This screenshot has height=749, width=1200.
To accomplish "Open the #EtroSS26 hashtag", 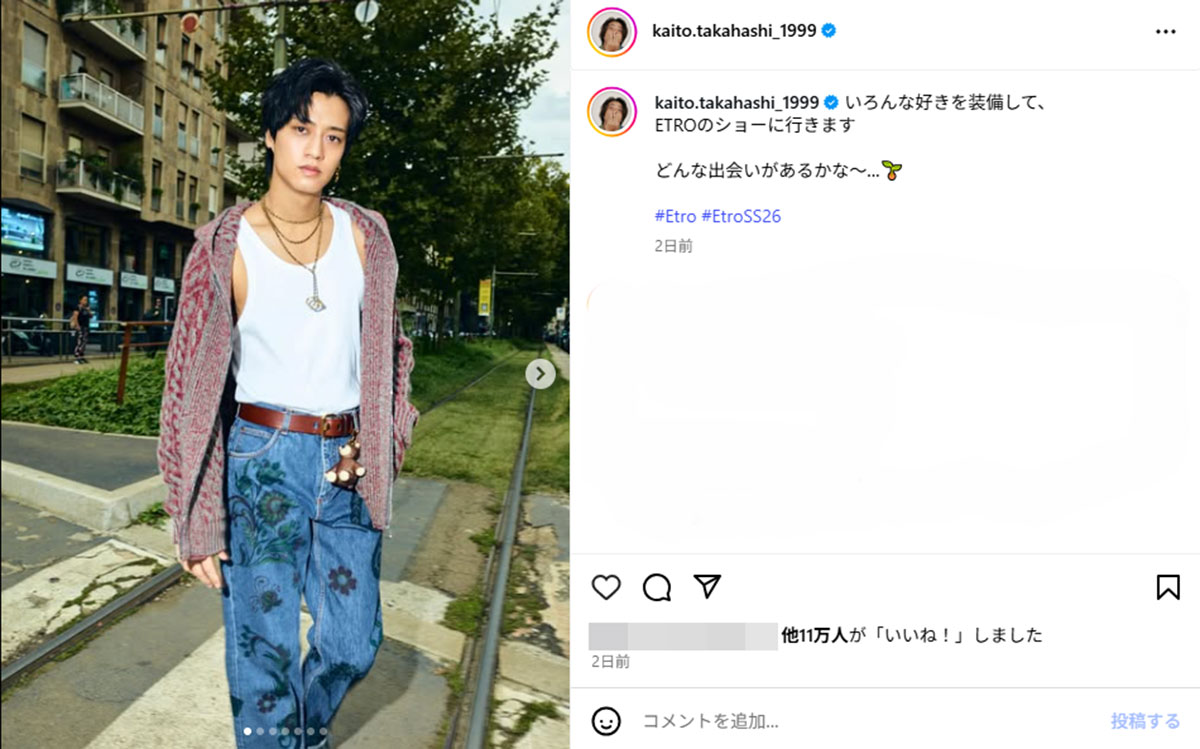I will pos(741,216).
